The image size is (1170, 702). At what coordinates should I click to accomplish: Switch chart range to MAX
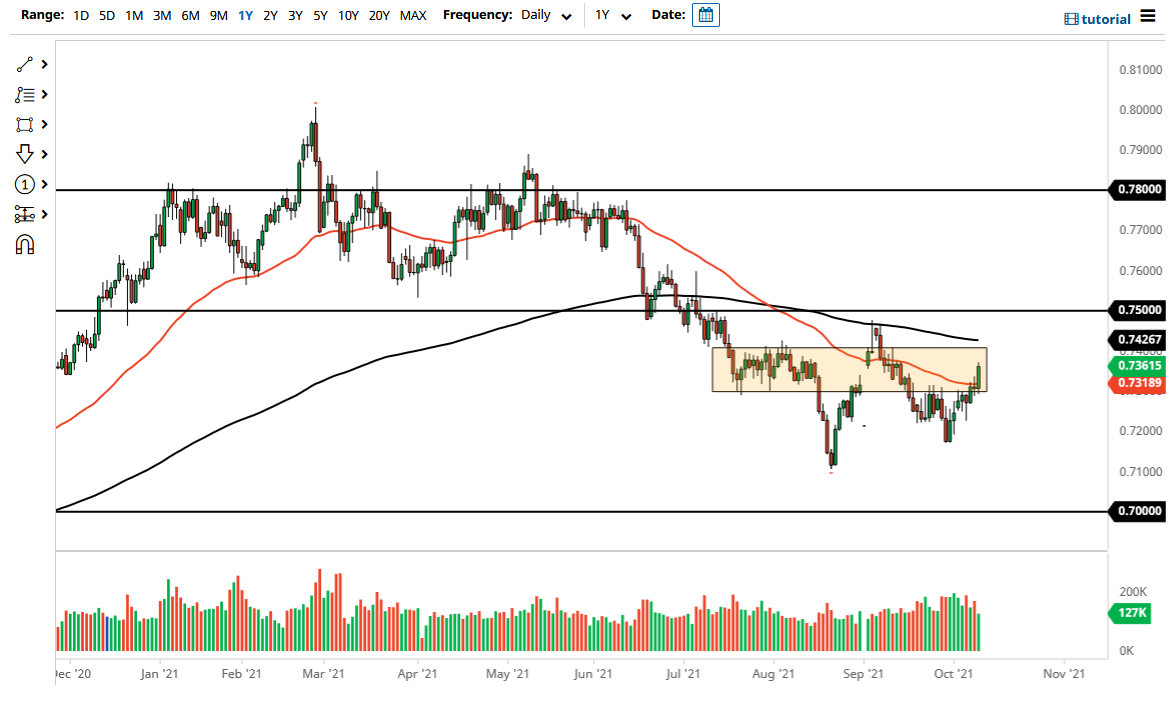412,15
